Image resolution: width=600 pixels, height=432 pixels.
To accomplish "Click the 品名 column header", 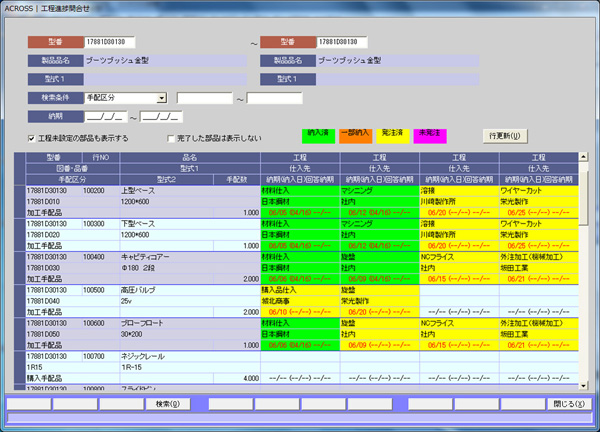I will [x=190, y=157].
